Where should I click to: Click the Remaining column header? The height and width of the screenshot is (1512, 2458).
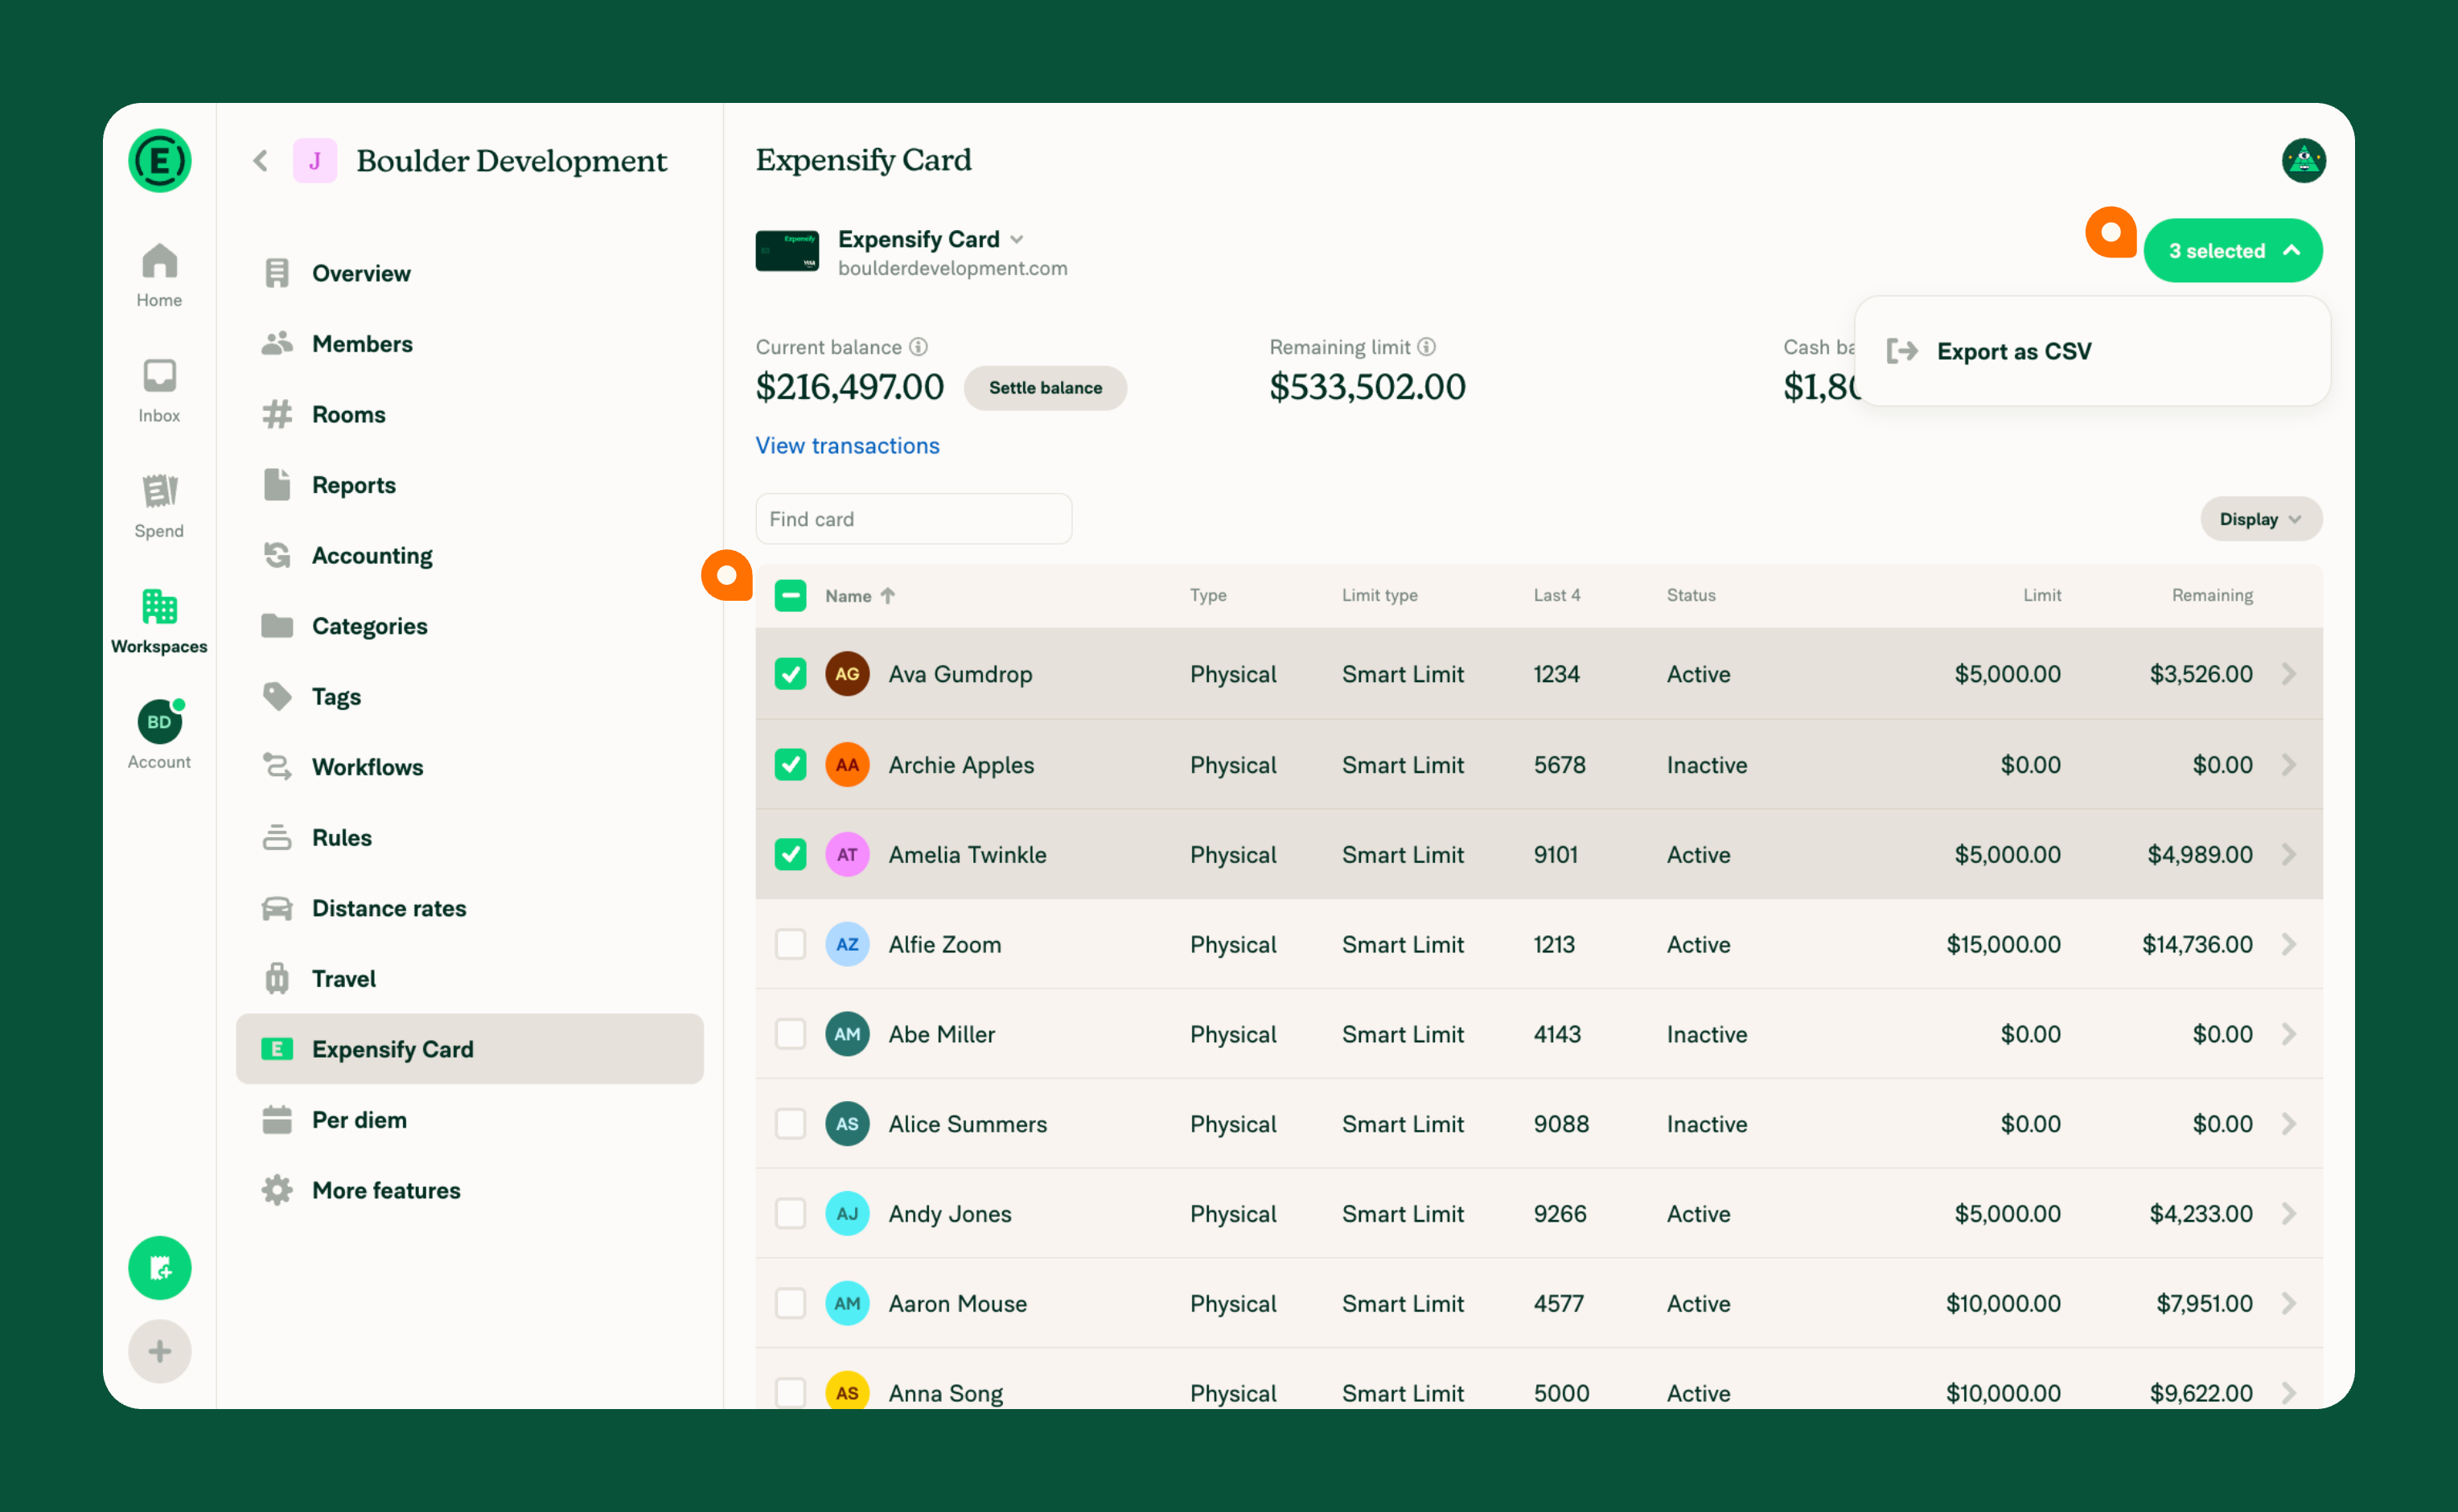(2211, 595)
